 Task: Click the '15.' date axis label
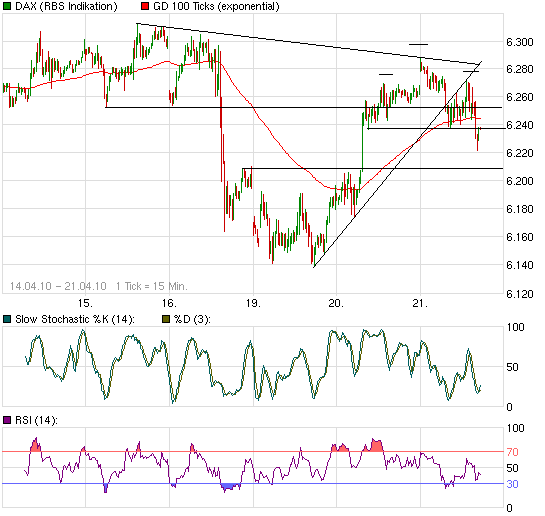(x=85, y=303)
